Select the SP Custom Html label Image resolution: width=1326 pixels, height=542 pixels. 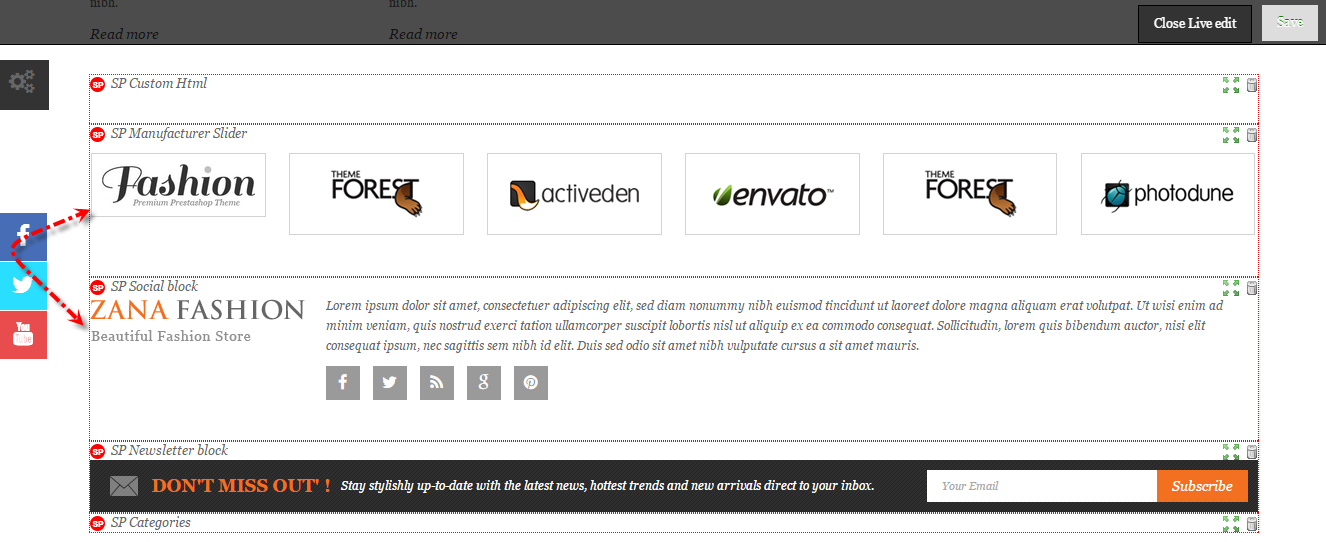[159, 84]
